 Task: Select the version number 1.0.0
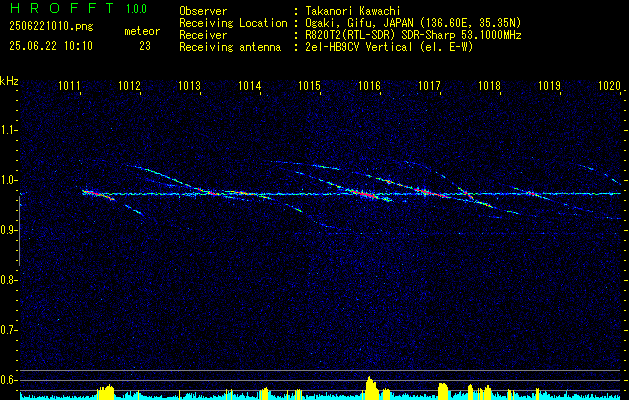pyautogui.click(x=136, y=9)
